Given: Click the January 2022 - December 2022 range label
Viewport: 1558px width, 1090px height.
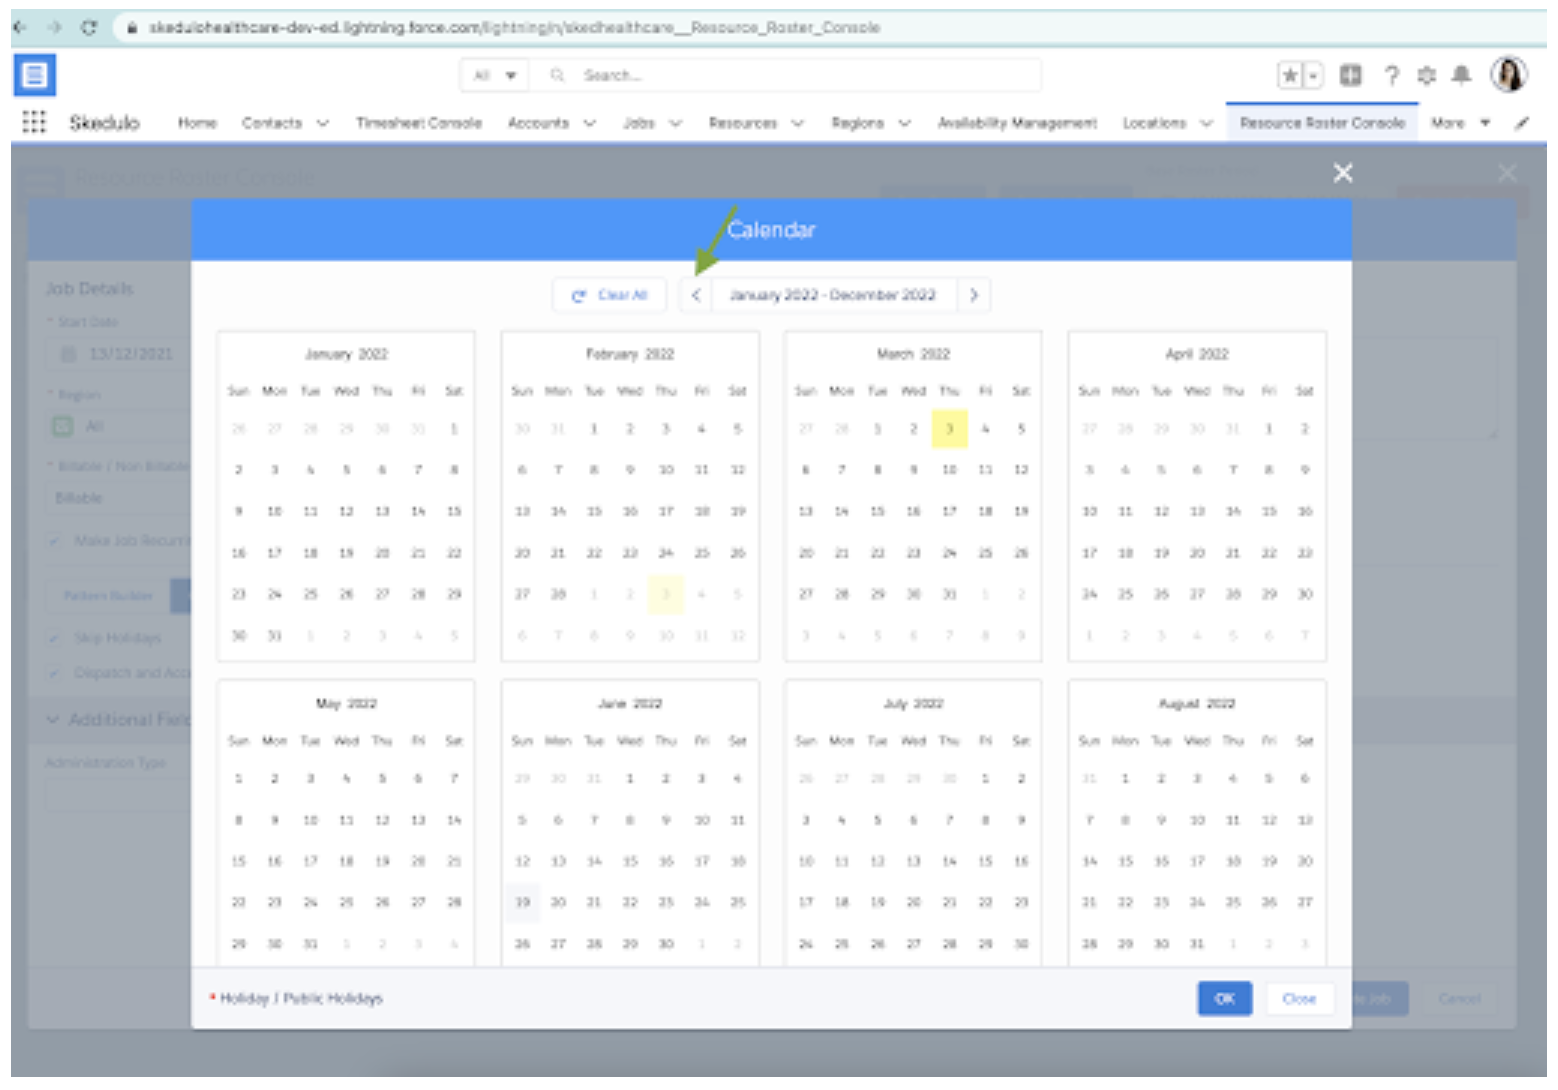Looking at the screenshot, I should click(833, 296).
